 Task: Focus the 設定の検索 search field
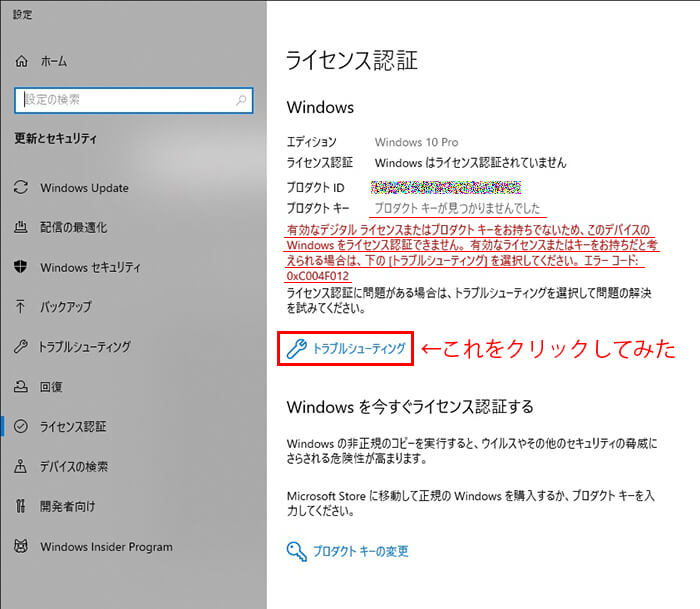(134, 100)
